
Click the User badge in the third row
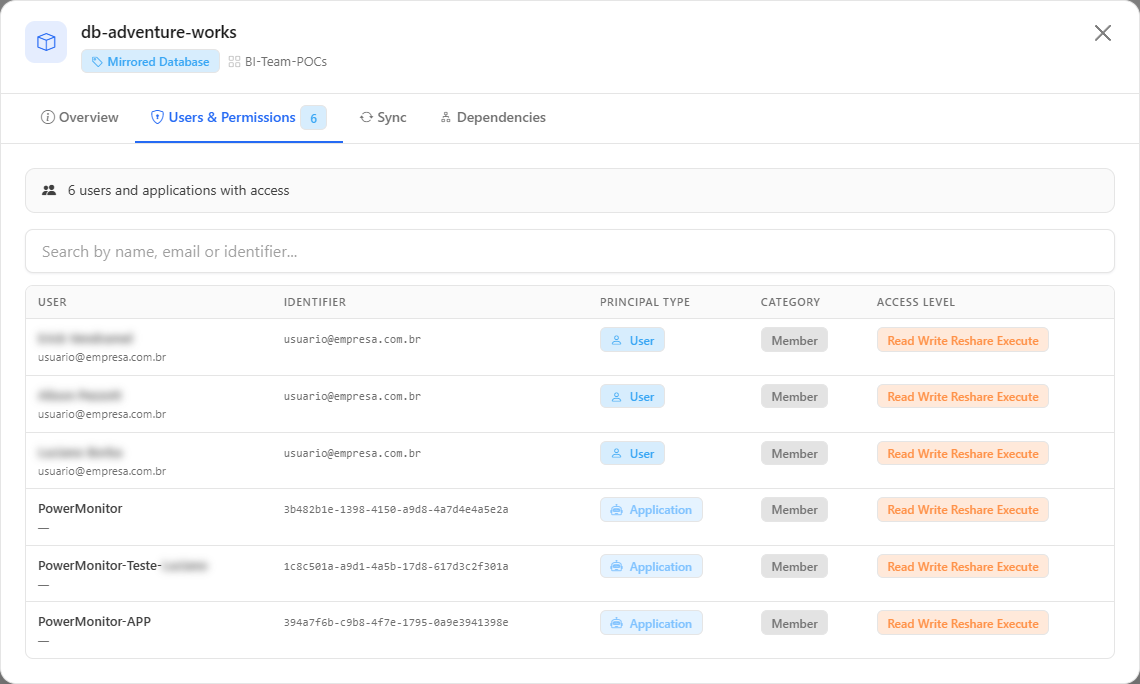633,454
